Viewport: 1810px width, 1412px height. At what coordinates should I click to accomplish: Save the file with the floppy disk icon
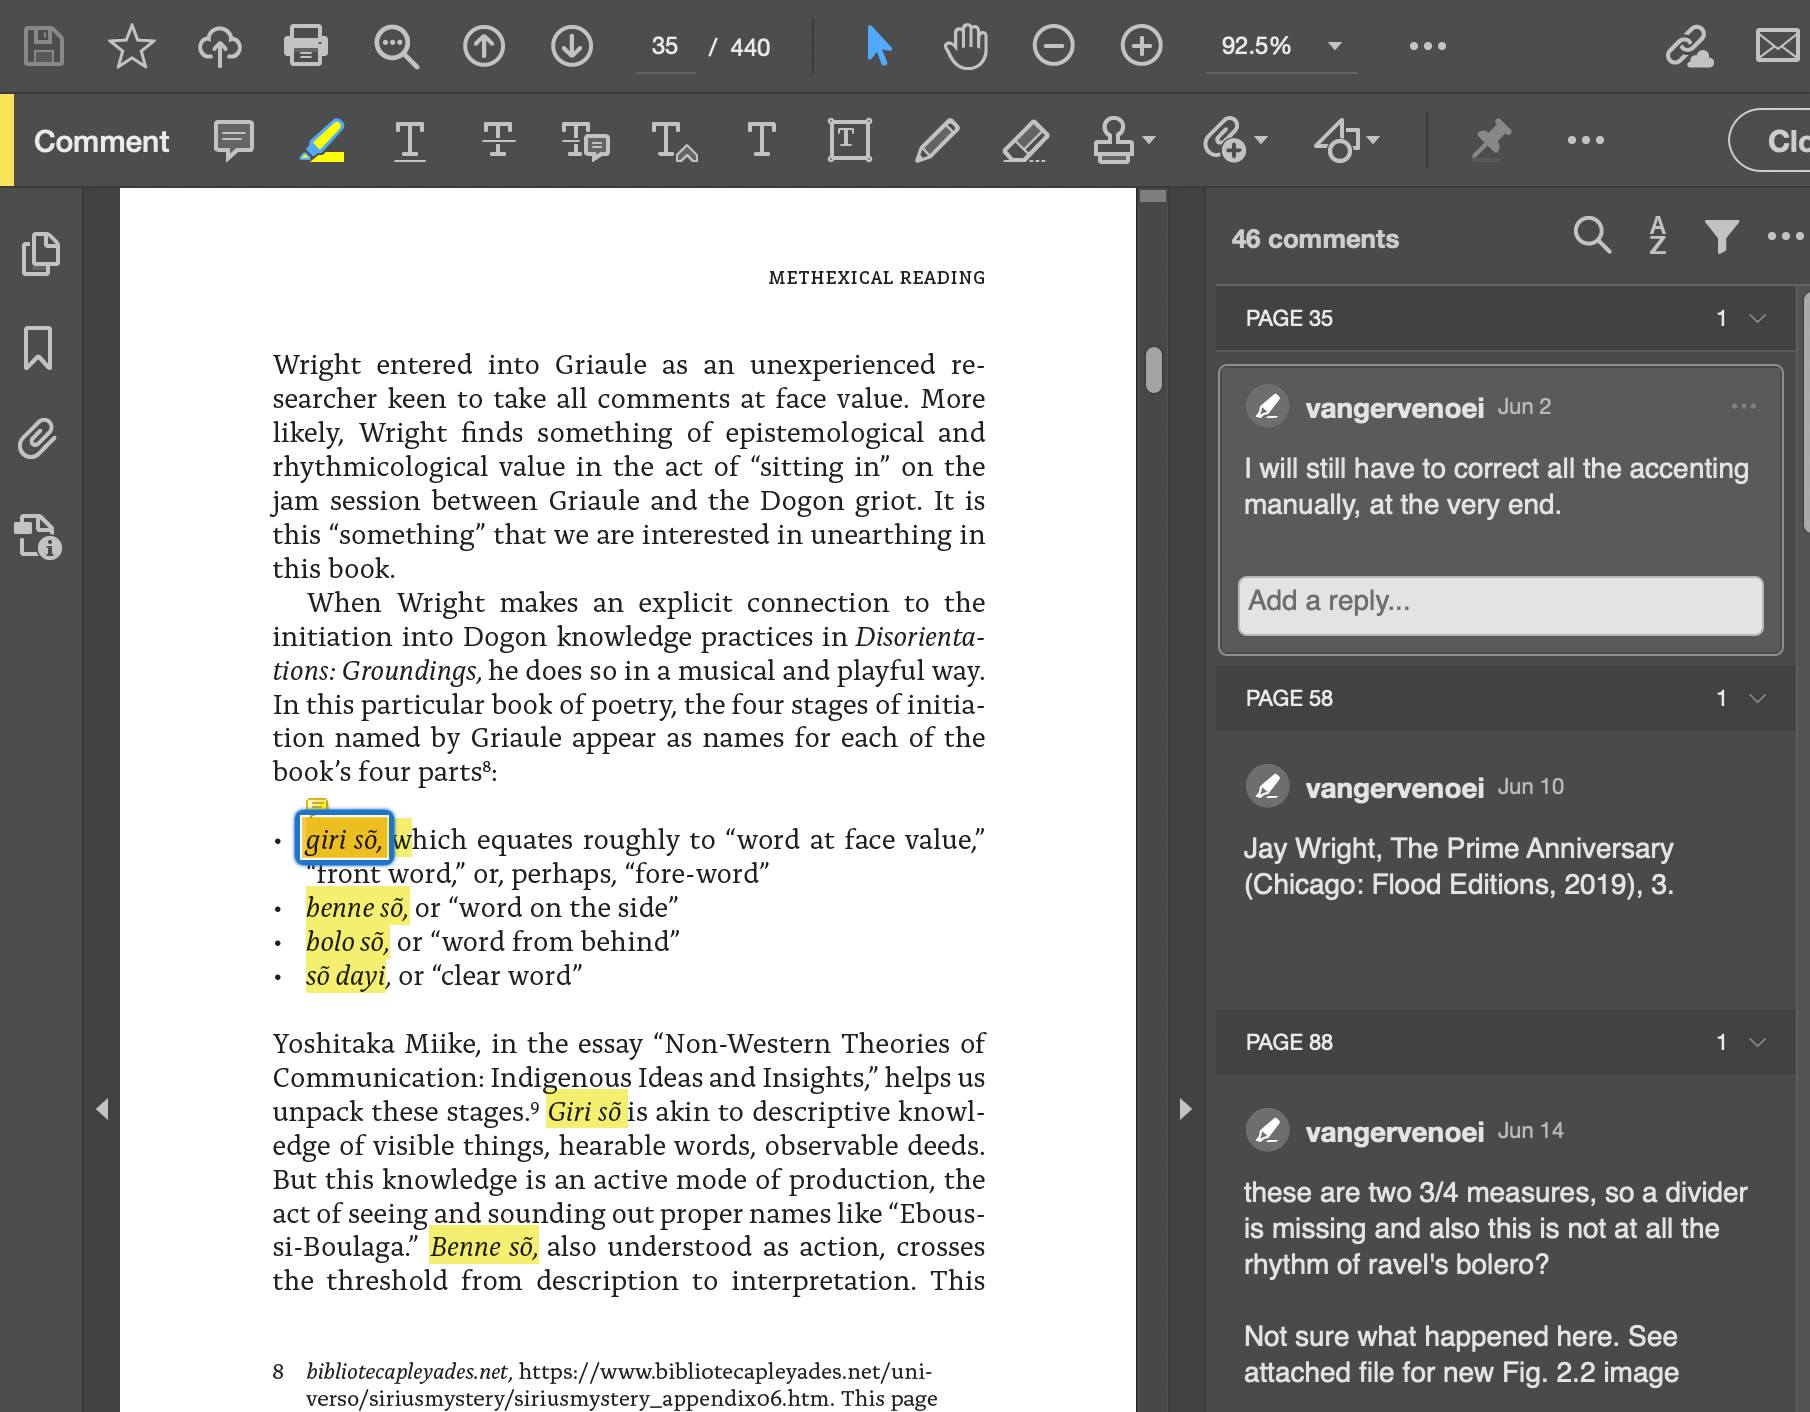pos(44,46)
